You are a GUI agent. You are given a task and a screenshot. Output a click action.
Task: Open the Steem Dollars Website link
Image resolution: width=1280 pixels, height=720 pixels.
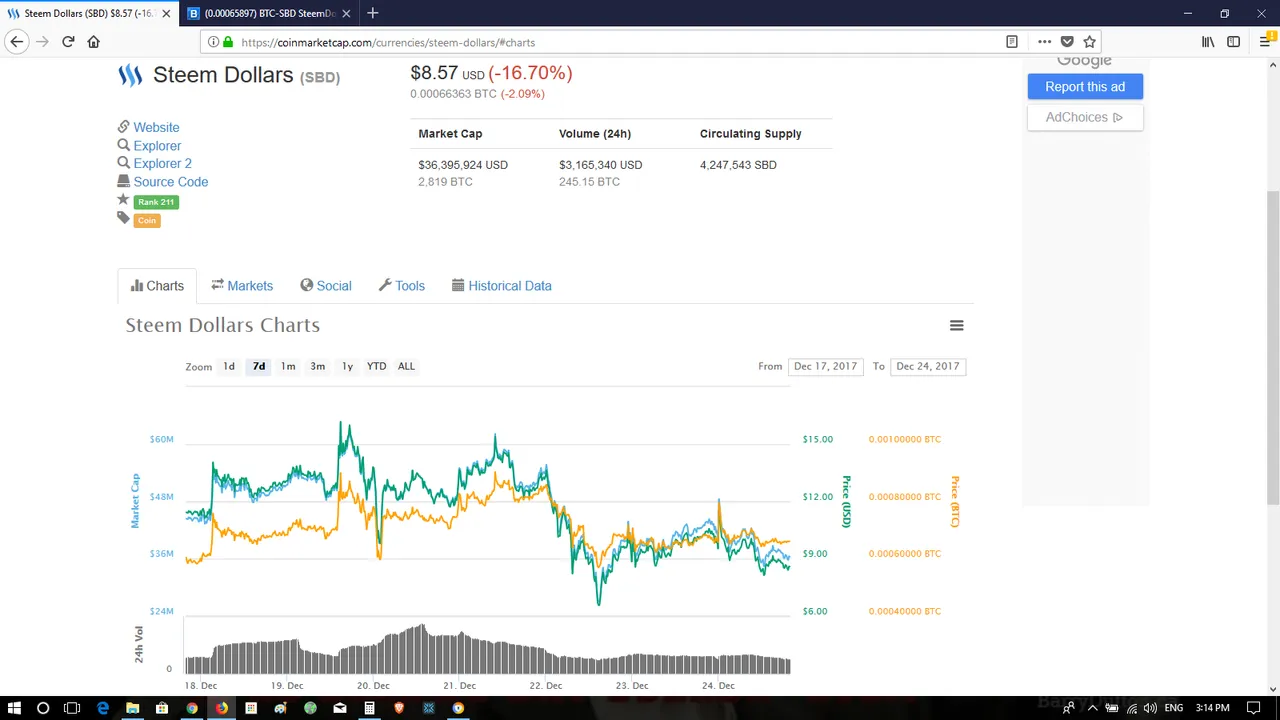click(x=156, y=127)
